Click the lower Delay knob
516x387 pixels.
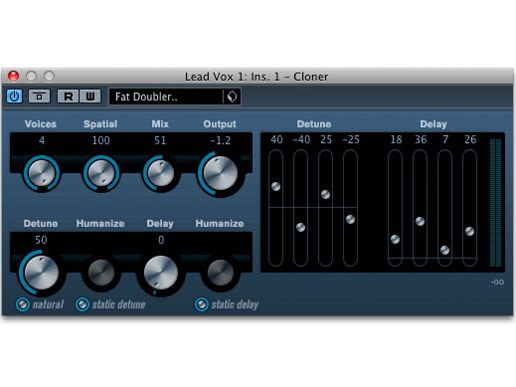click(x=161, y=273)
